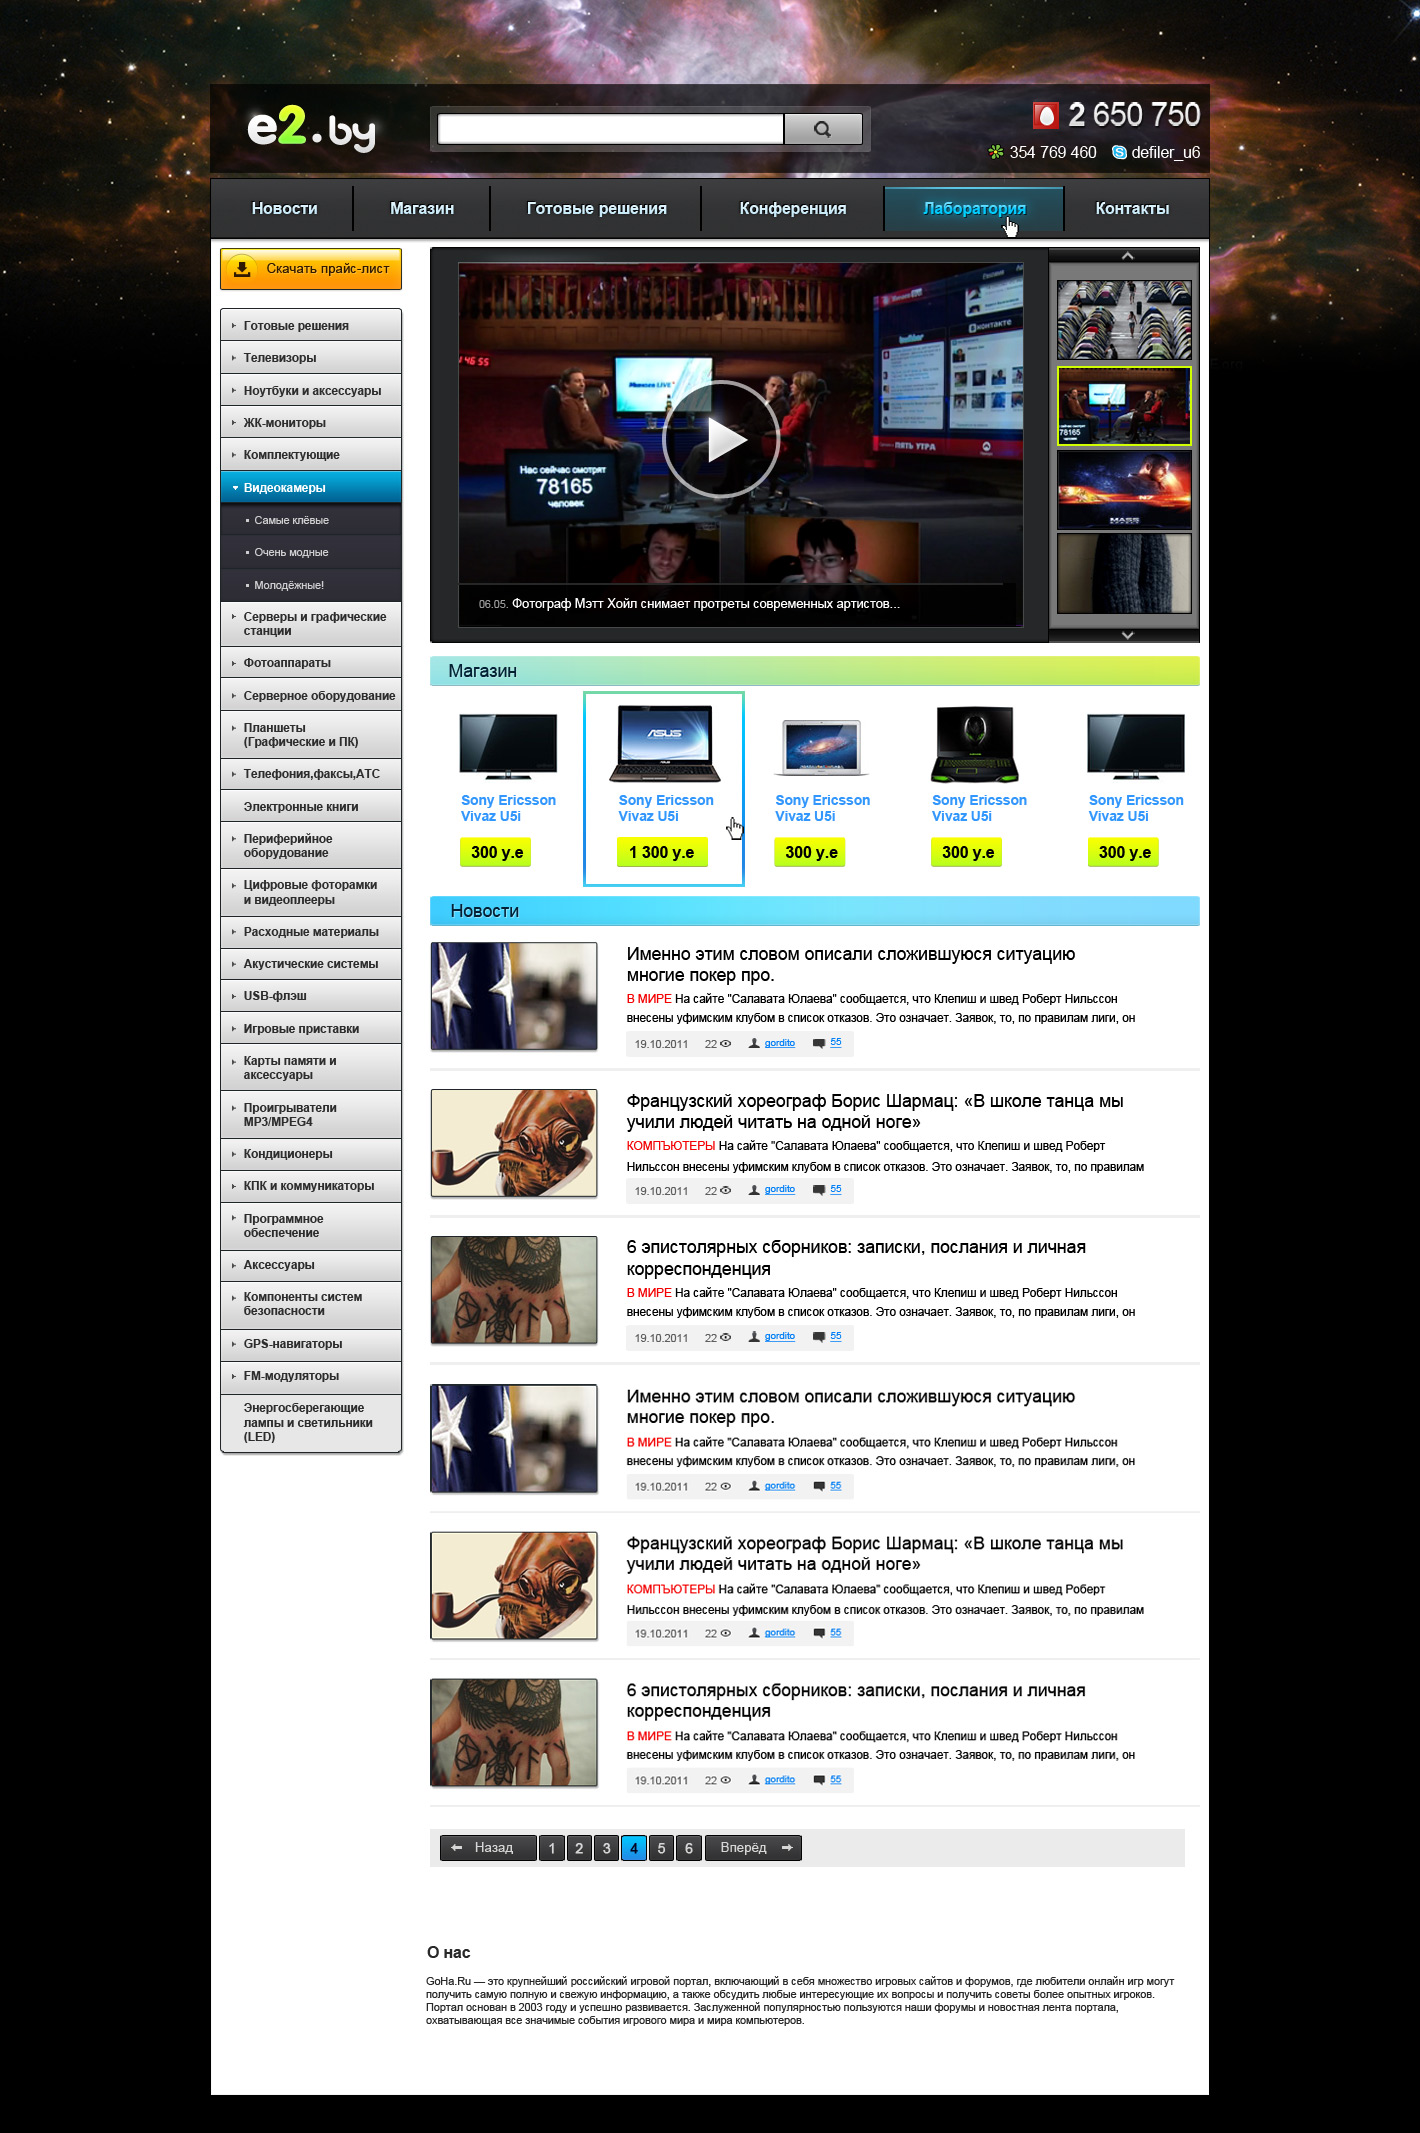The image size is (1420, 2133).
Task: Click the Назад pagination button
Action: (488, 1848)
